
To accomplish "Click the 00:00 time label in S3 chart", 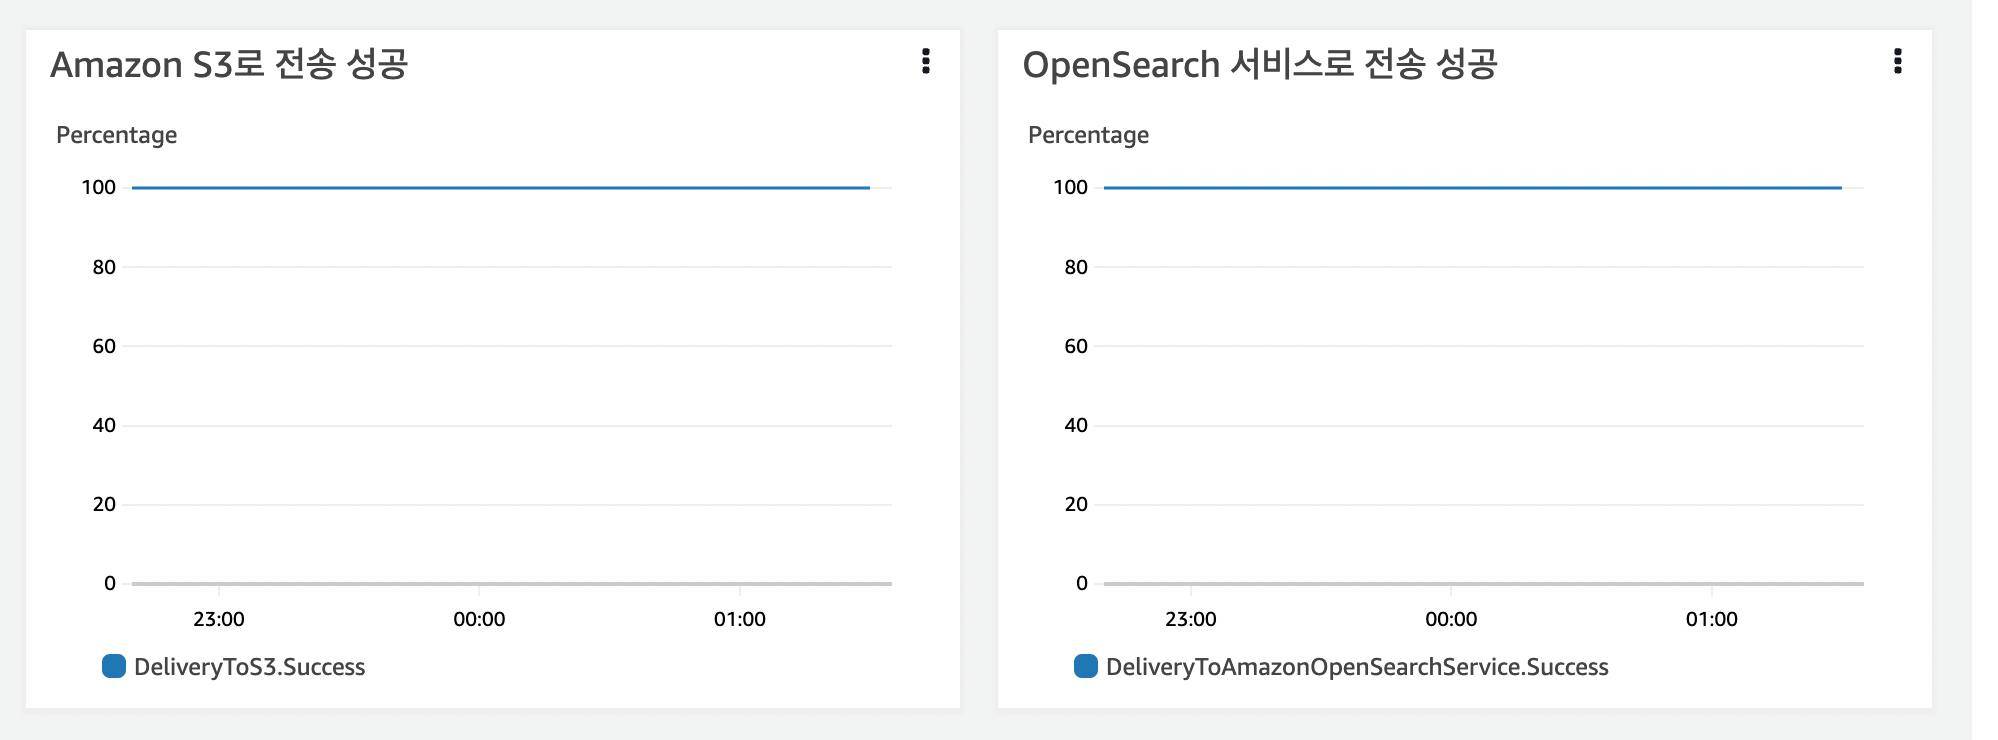I will pos(479,619).
